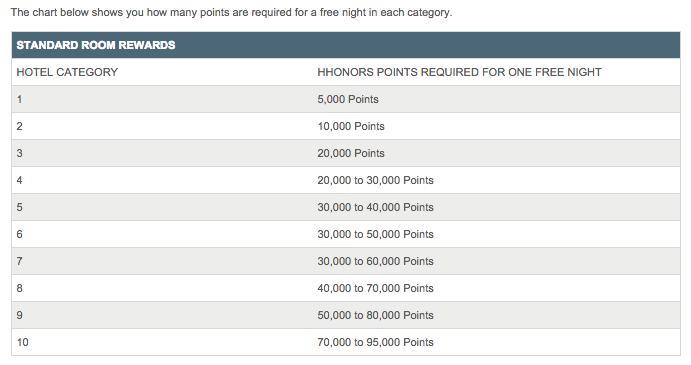Select the 30,000 to 60,000 Points cell

(x=375, y=261)
